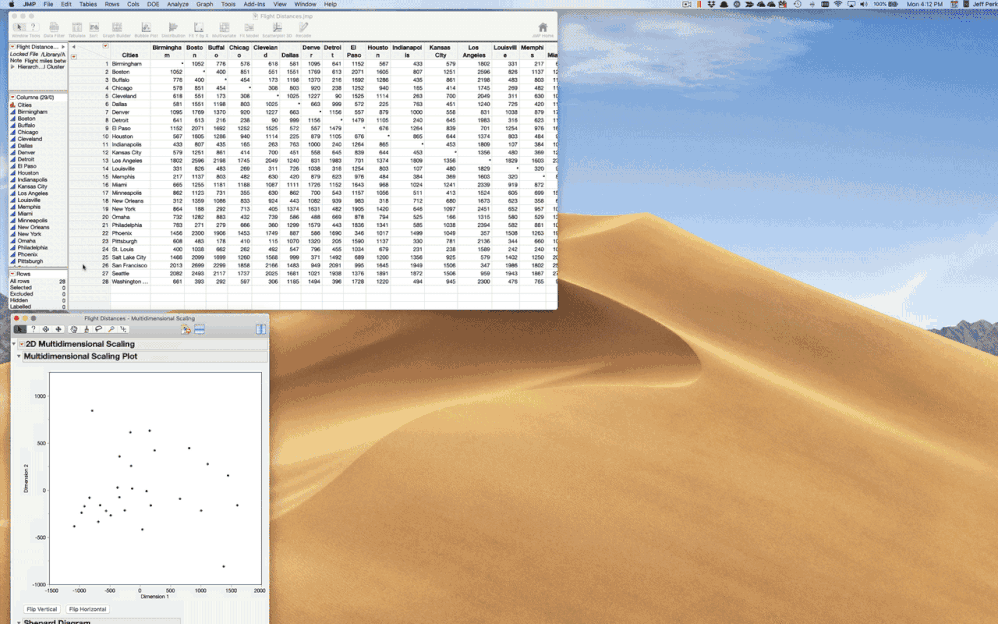
Task: Open the Tables menu
Action: tap(88, 4)
